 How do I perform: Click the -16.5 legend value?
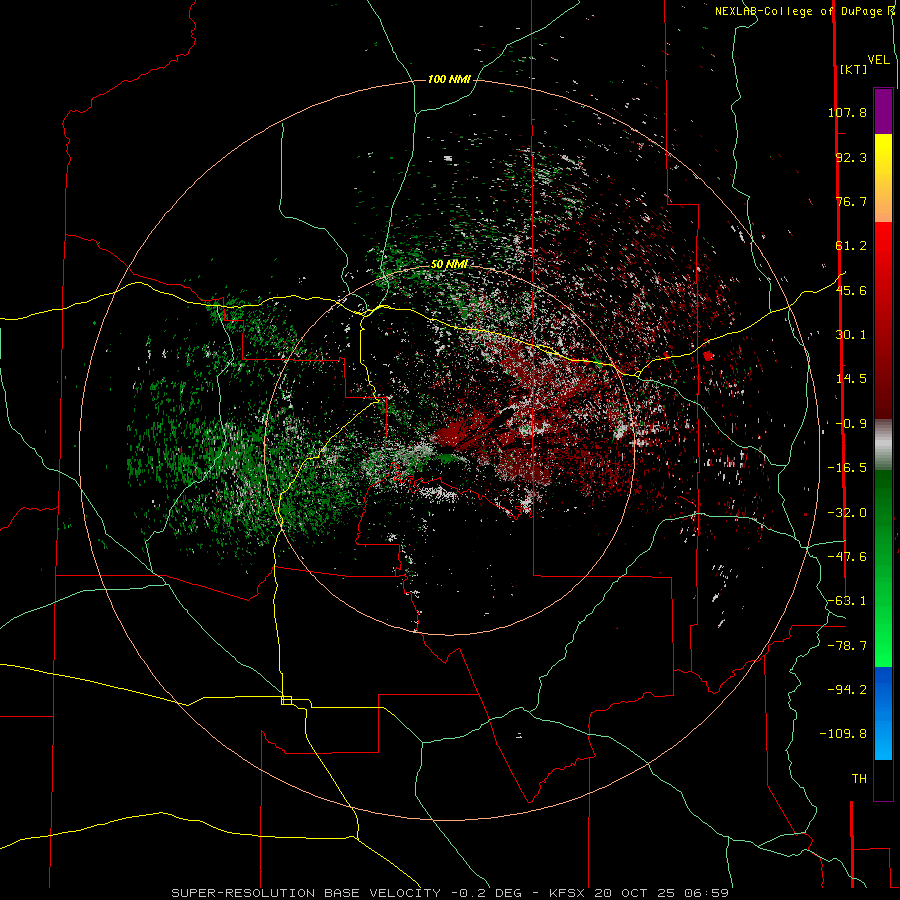(847, 468)
